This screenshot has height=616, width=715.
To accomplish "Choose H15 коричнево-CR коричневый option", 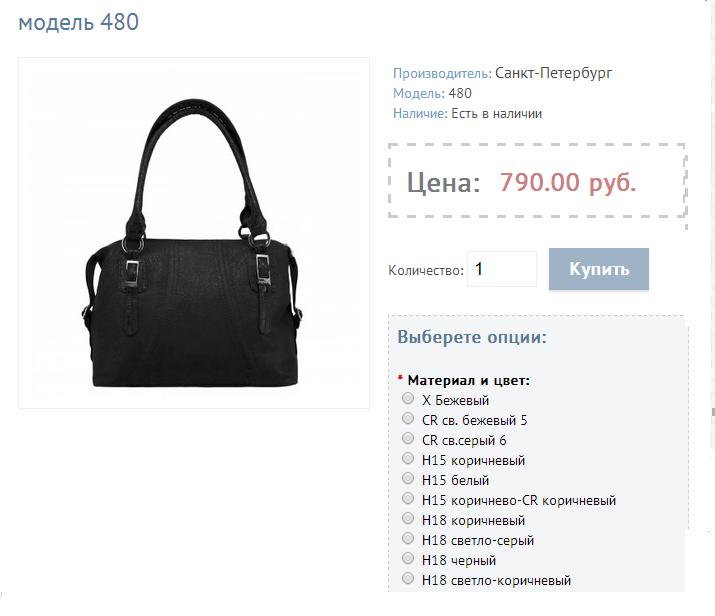I will (408, 498).
